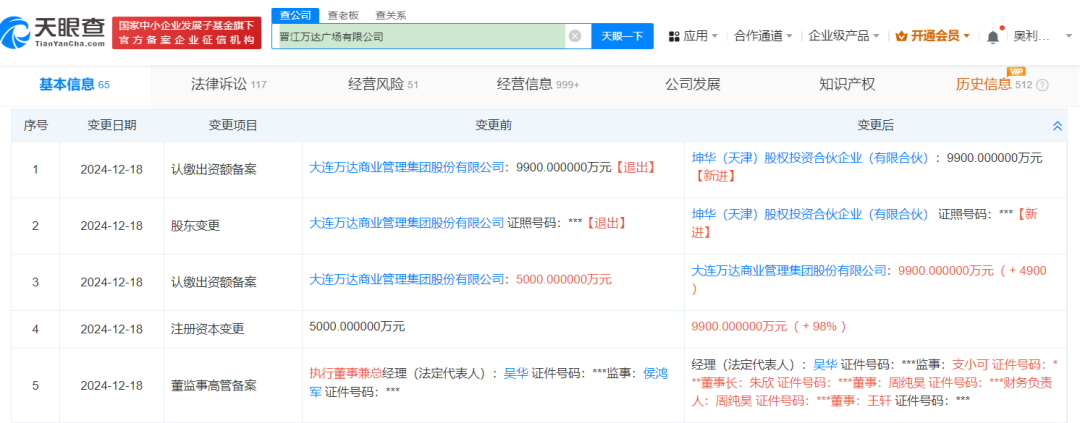Expand the 企业级产品 dropdown
The image size is (1080, 423).
point(876,36)
